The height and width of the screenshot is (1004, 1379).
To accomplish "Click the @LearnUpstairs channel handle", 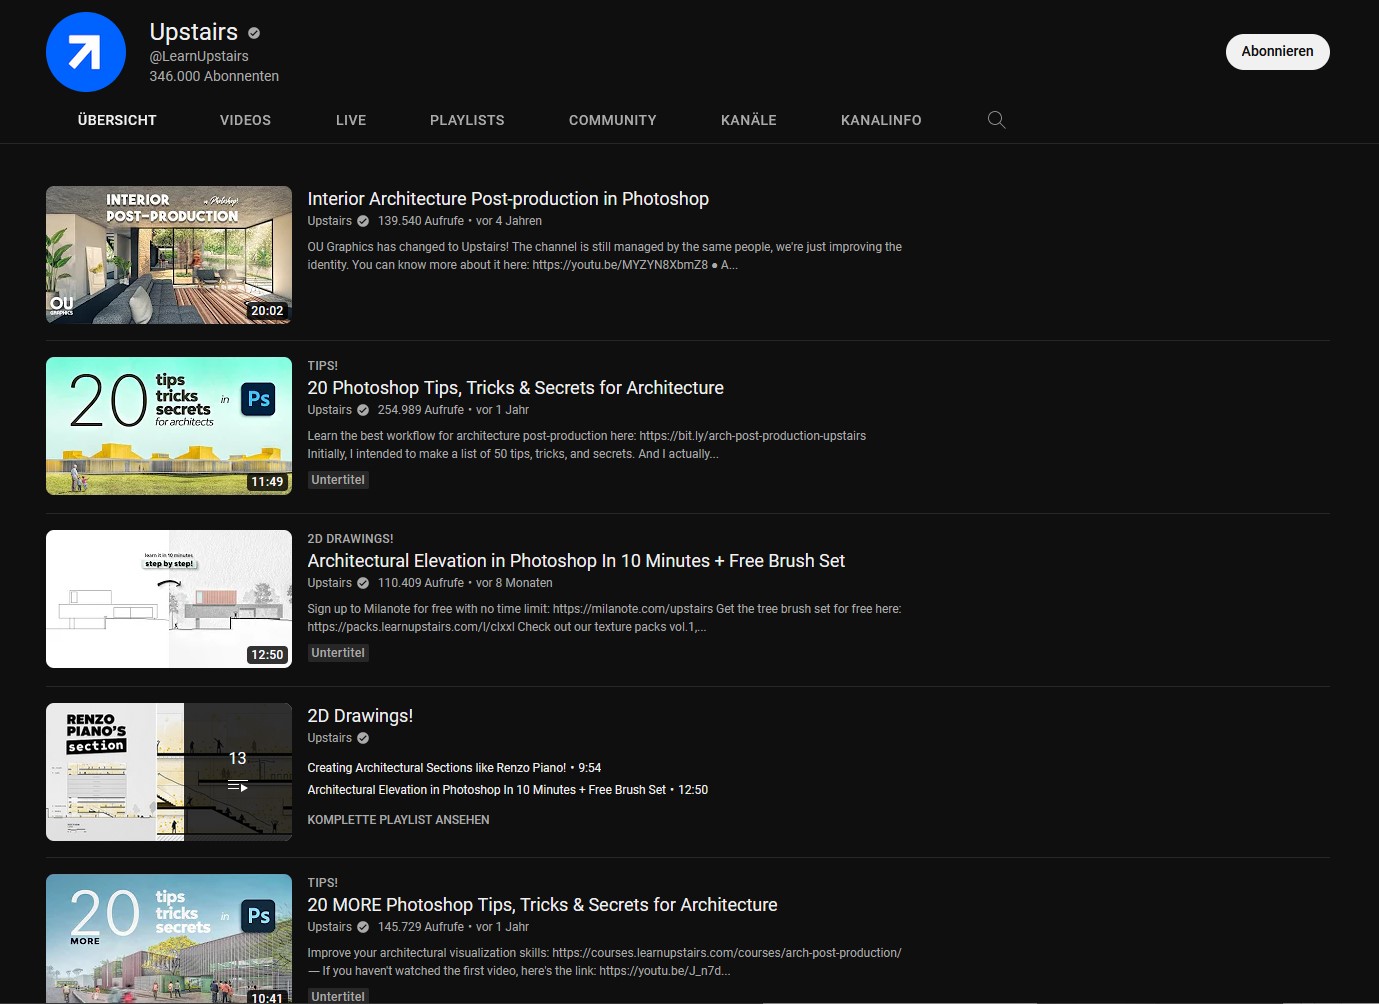I will tap(199, 57).
